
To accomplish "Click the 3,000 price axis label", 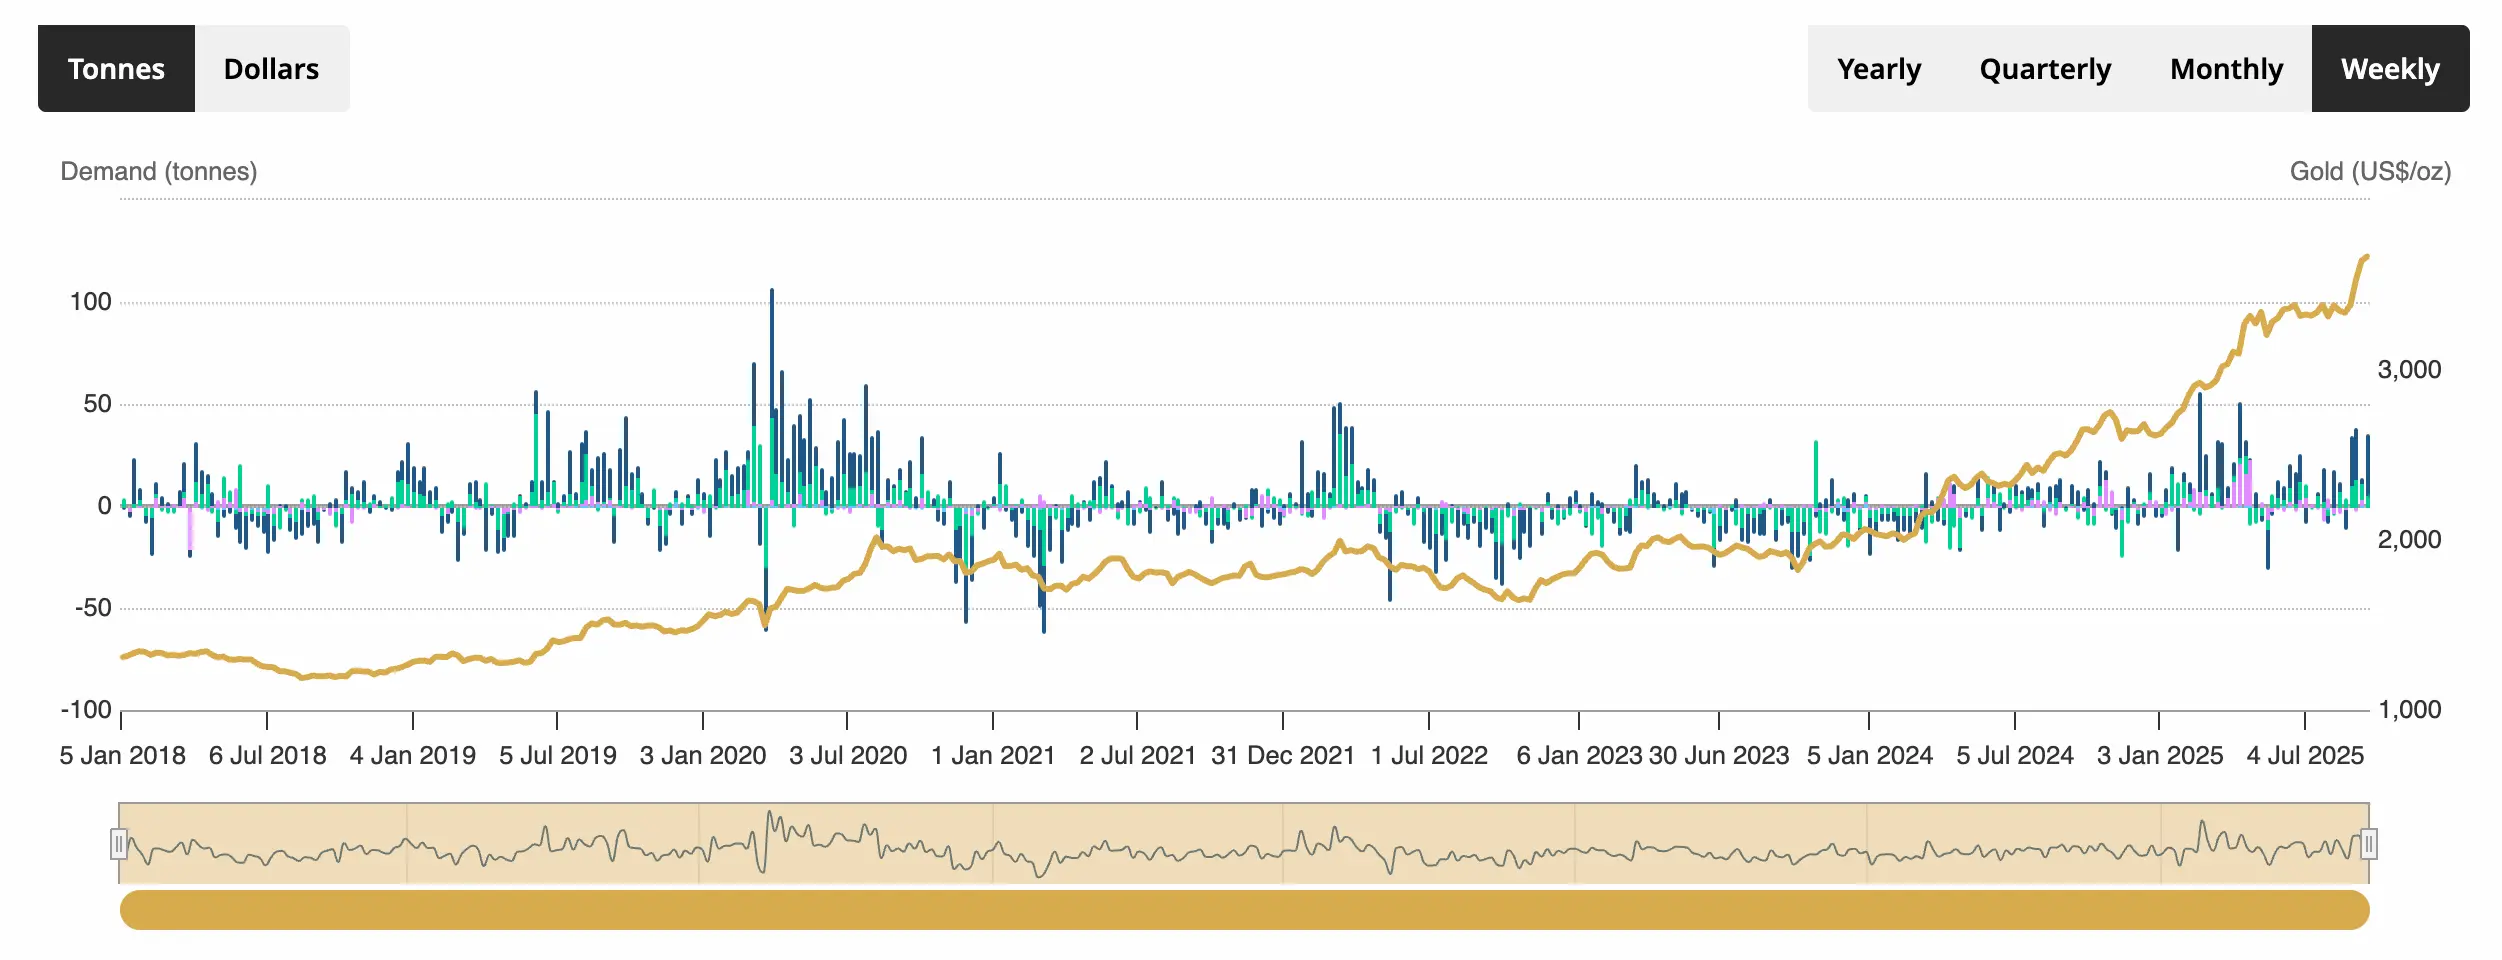I will click(2408, 370).
